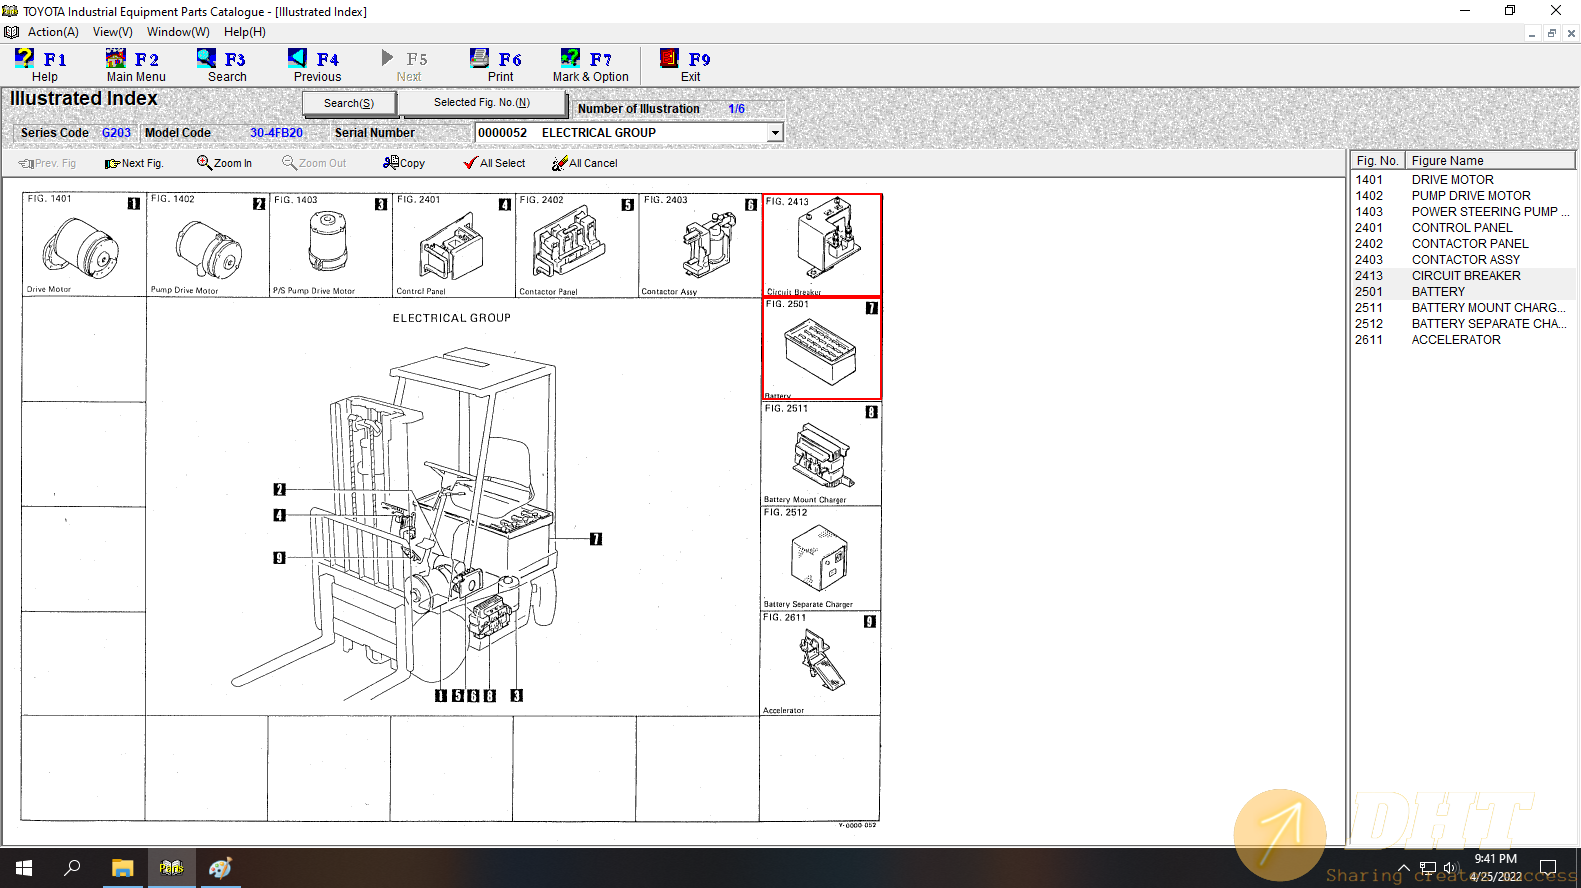The image size is (1581, 888).
Task: Go to Next Fig.
Action: (134, 163)
